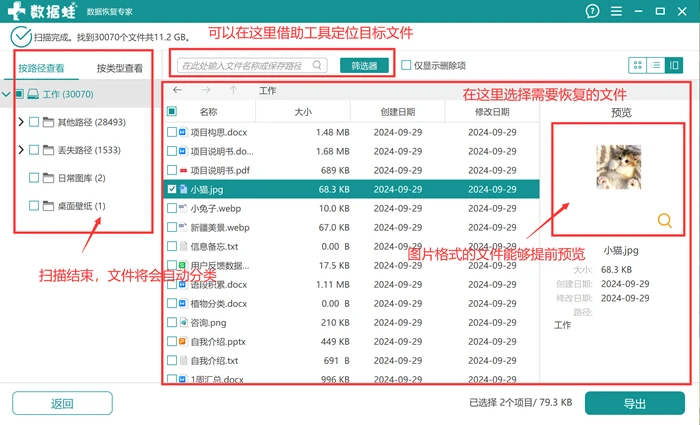Select the 按路径查看 tab

41,68
